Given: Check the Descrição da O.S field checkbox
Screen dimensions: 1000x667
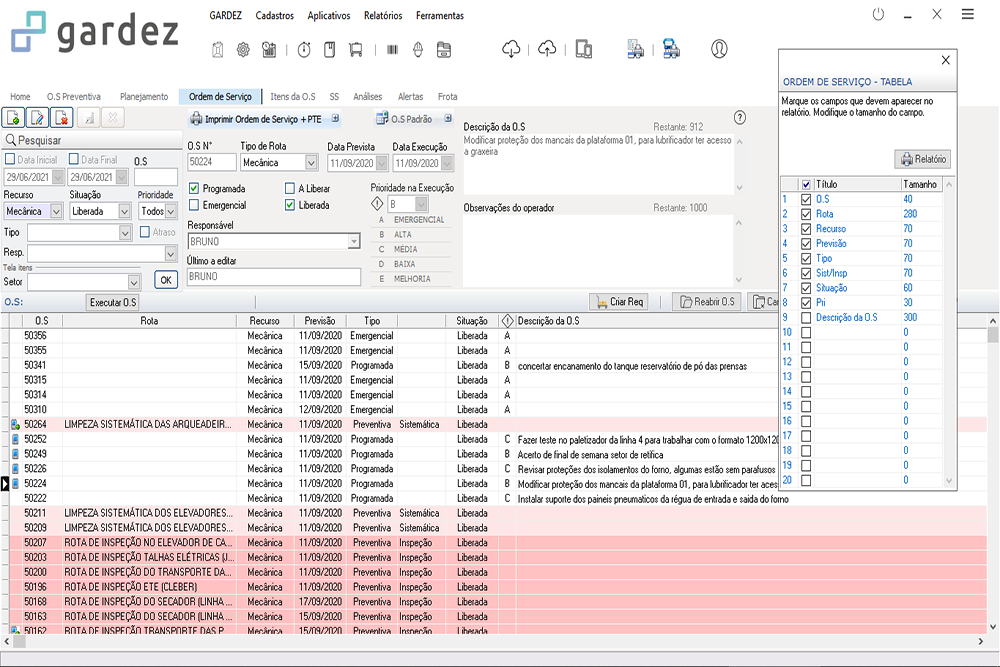Looking at the screenshot, I should [x=806, y=318].
